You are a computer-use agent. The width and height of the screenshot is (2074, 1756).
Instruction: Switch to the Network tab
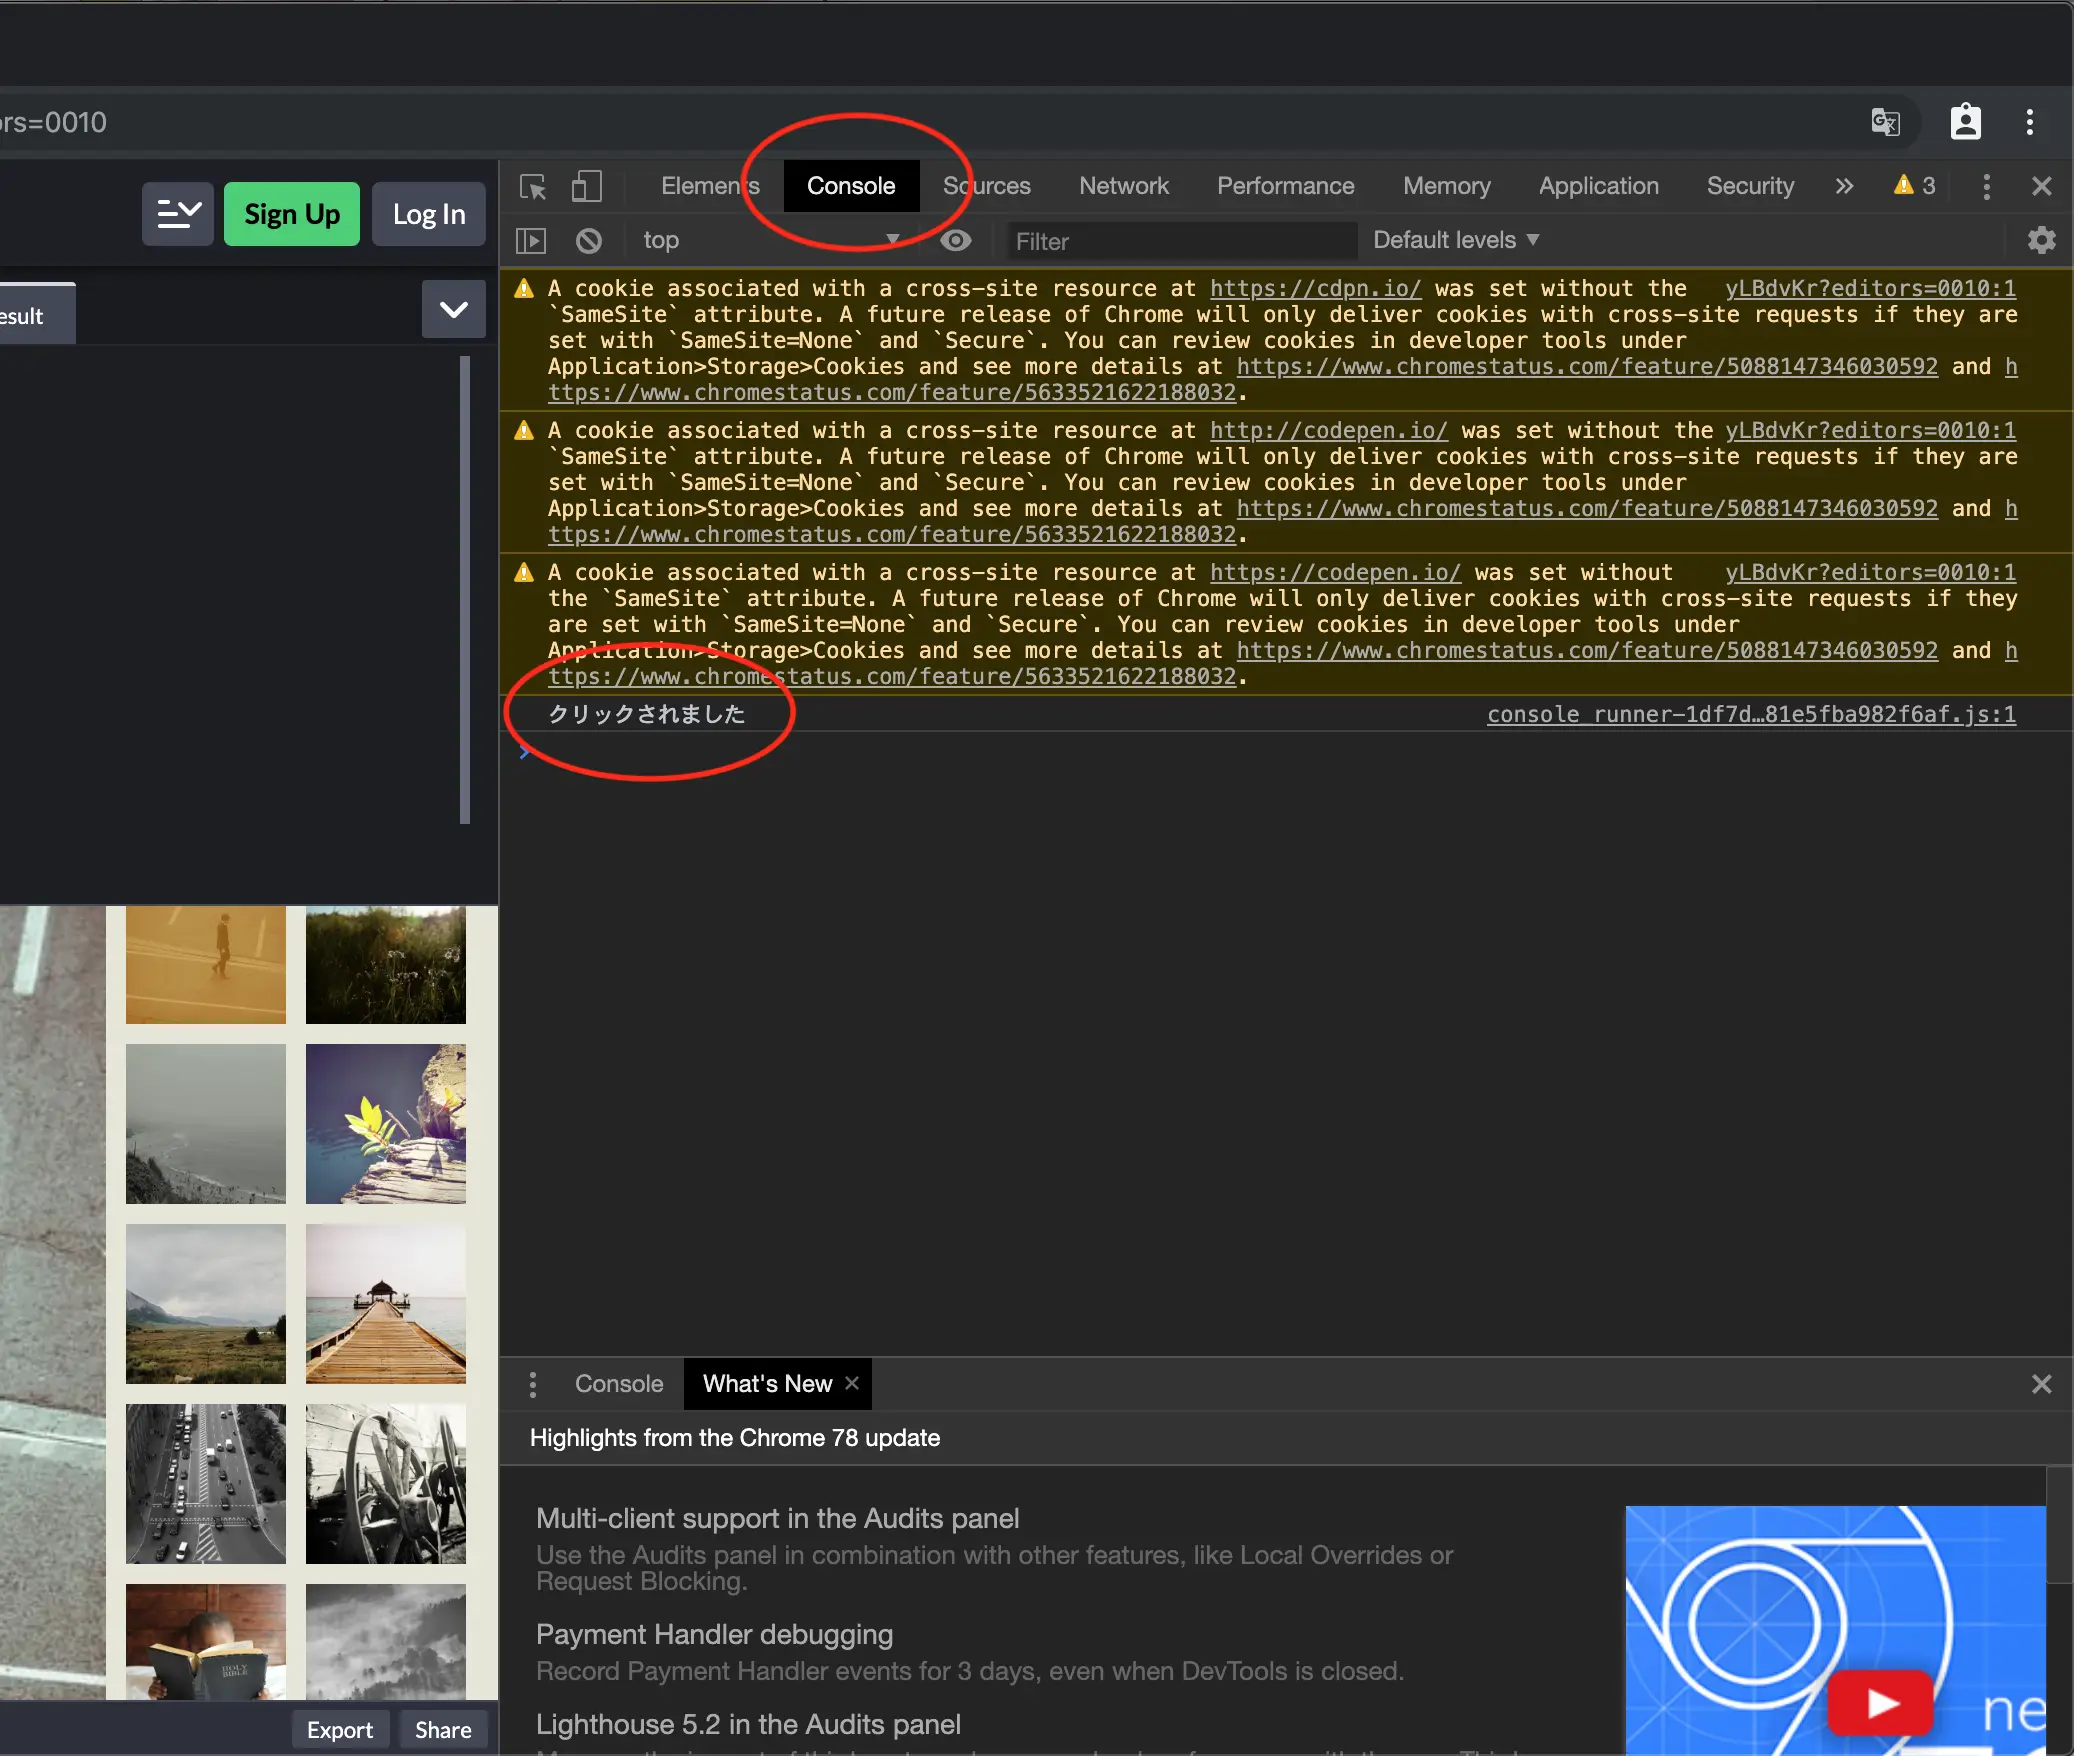click(1123, 187)
